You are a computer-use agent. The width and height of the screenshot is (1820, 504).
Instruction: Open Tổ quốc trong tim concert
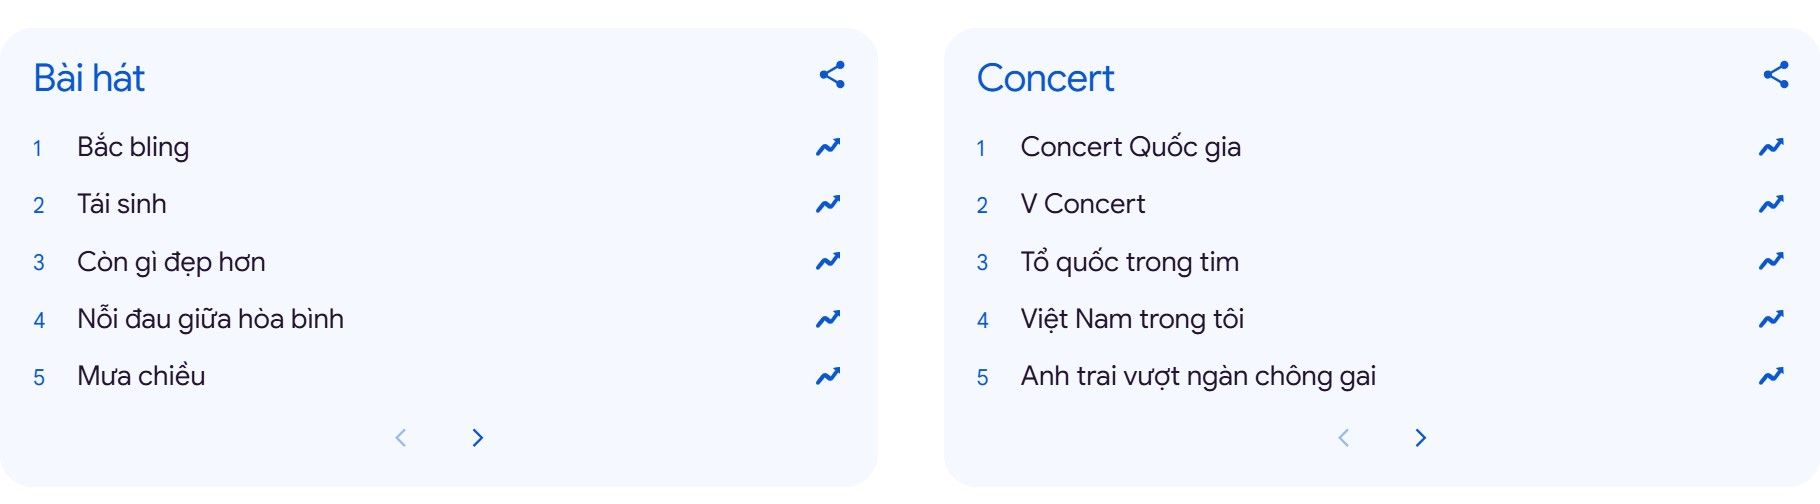pyautogui.click(x=1129, y=263)
